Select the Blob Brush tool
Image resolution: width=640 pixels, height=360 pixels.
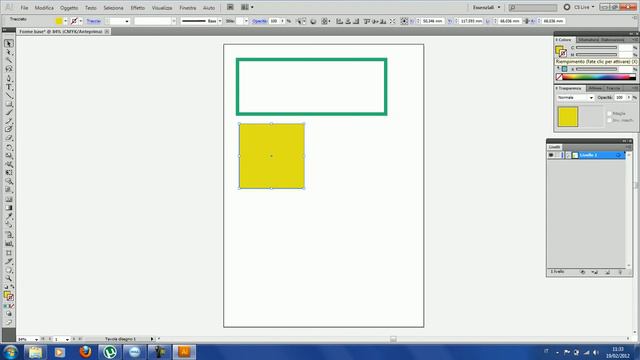click(x=9, y=130)
